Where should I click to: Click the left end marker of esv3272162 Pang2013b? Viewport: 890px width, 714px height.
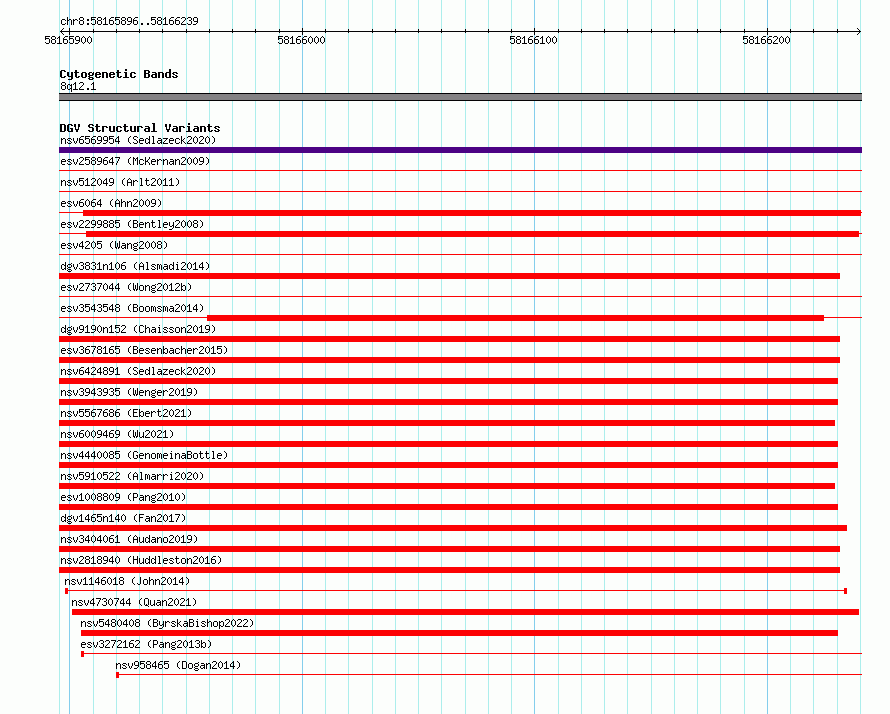point(83,654)
